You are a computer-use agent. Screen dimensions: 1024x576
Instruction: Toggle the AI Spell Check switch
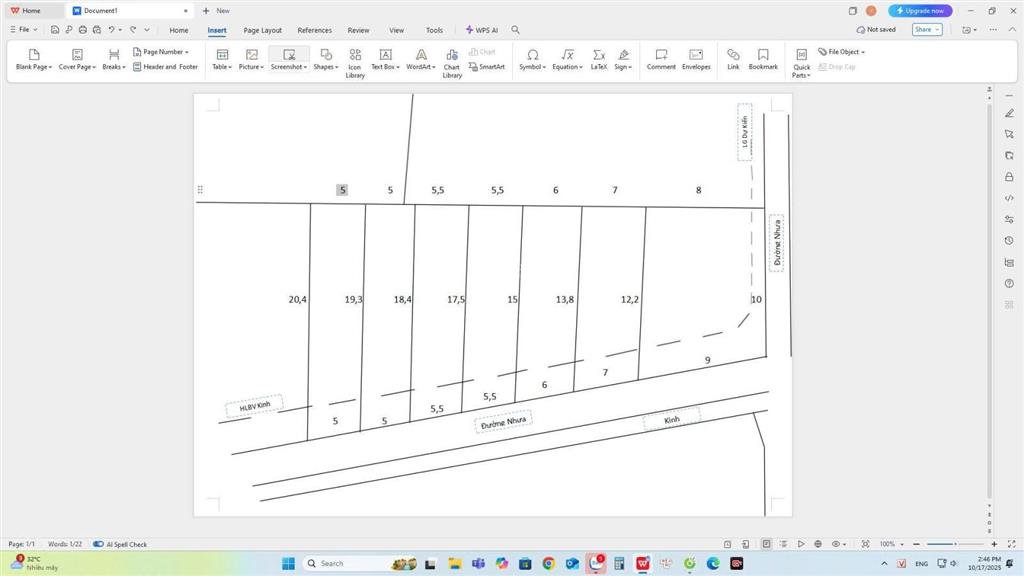[99, 544]
